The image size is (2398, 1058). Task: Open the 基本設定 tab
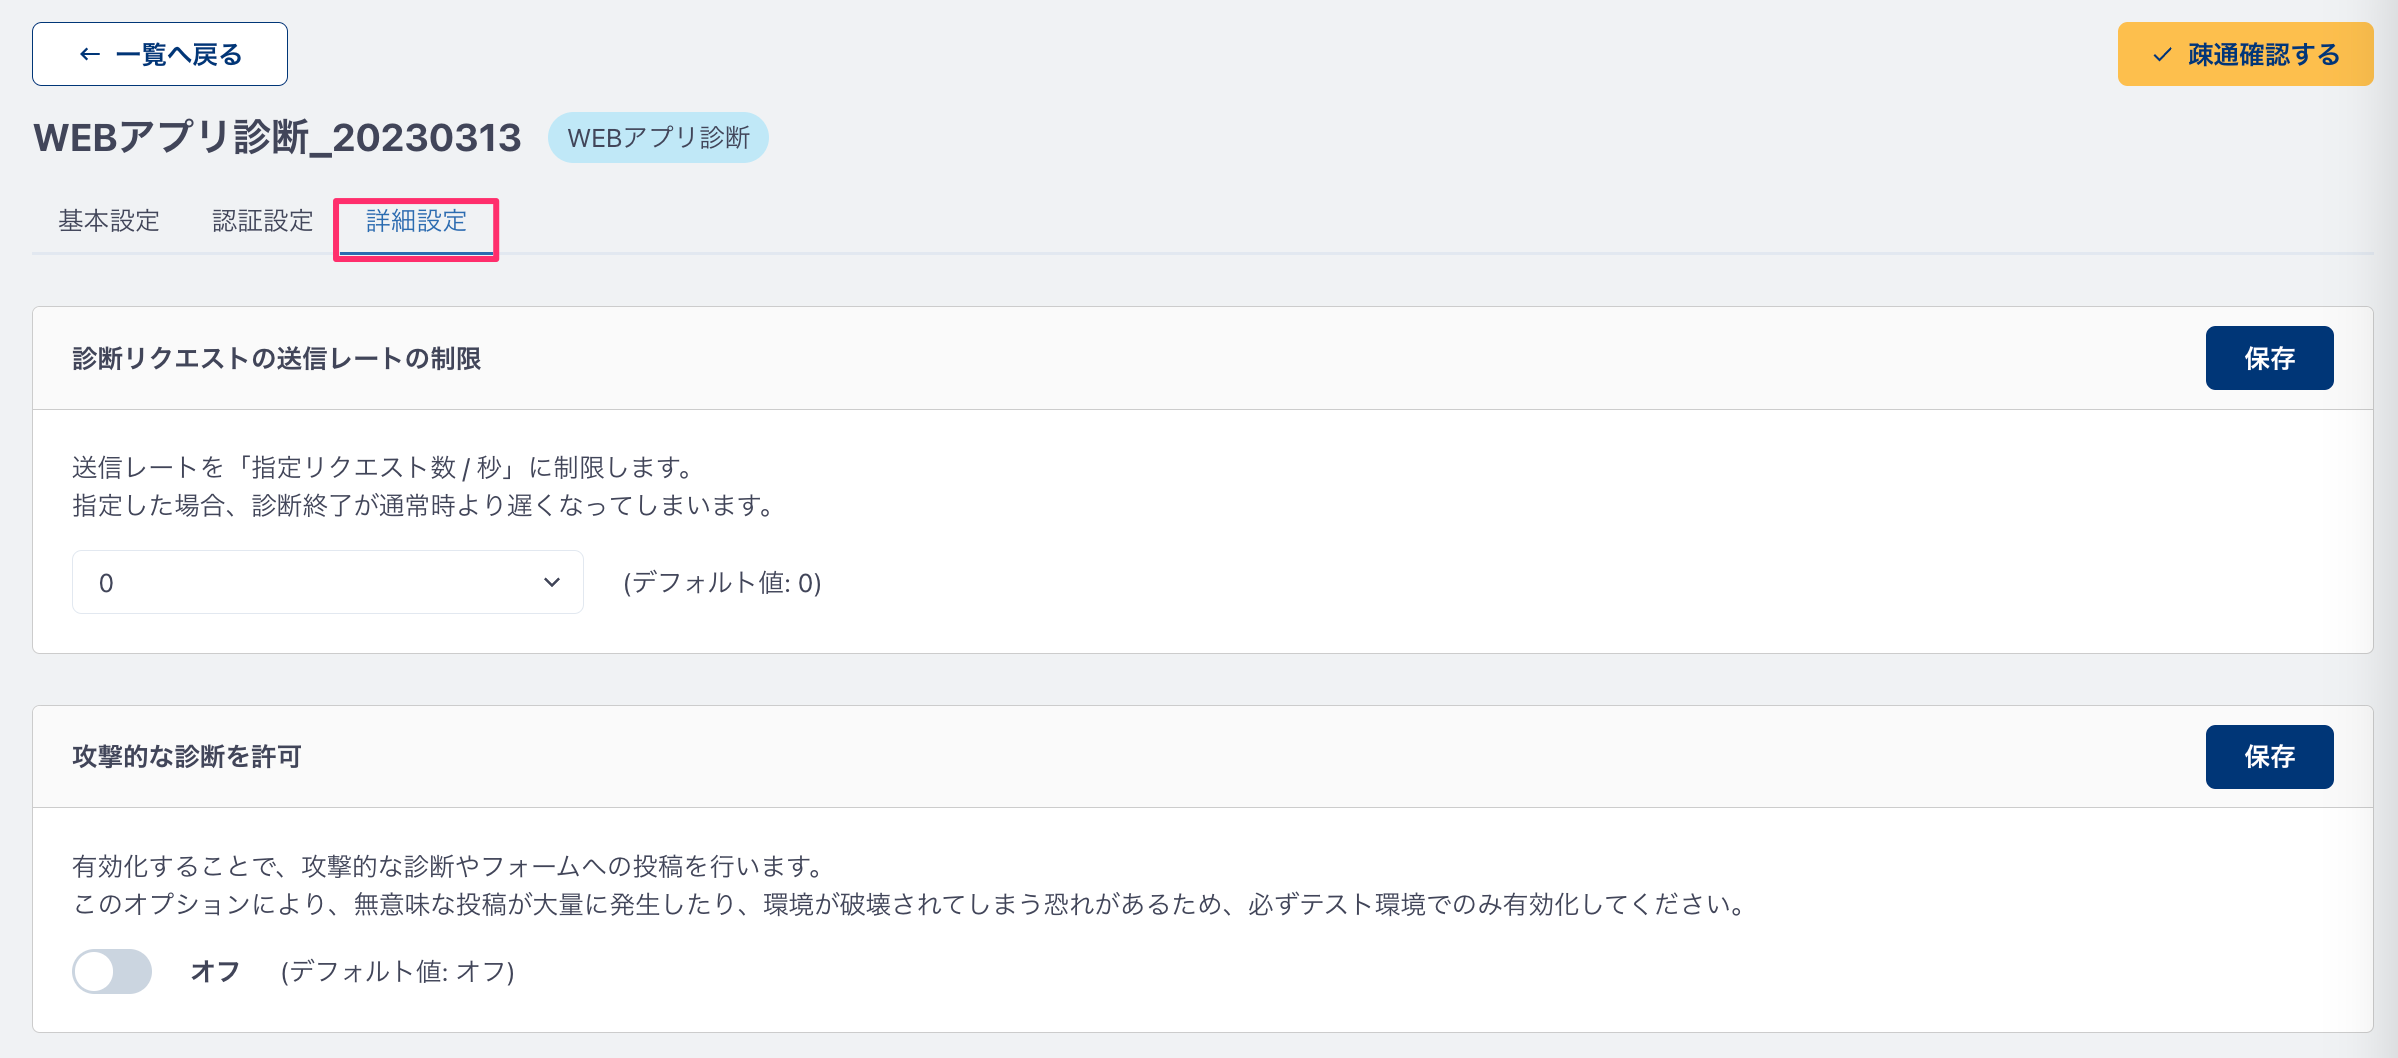pyautogui.click(x=109, y=221)
